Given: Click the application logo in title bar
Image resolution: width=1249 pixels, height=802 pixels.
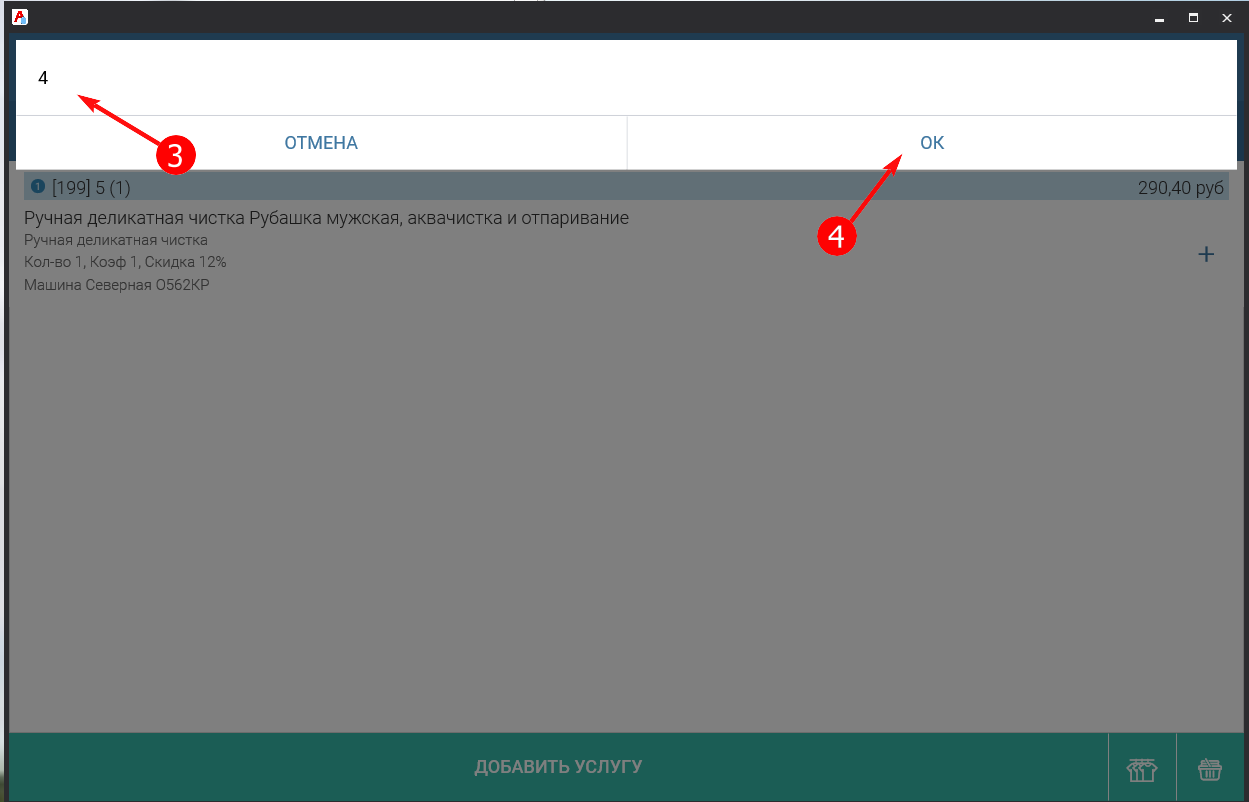Looking at the screenshot, I should coord(19,17).
